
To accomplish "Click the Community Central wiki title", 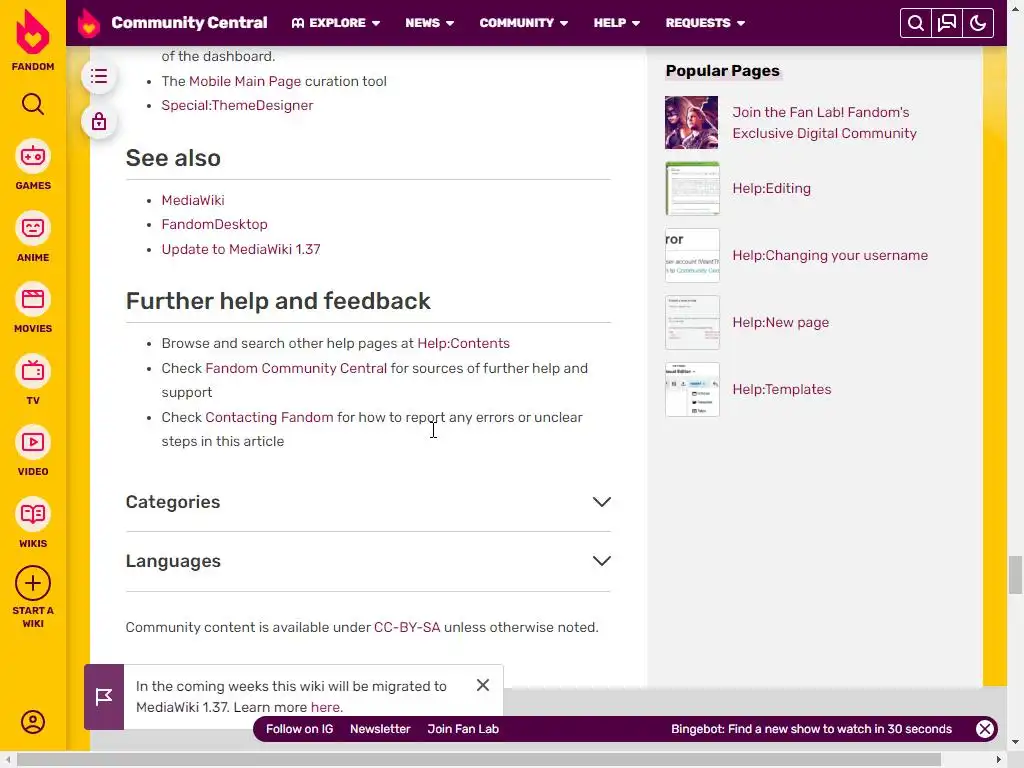I will (189, 23).
